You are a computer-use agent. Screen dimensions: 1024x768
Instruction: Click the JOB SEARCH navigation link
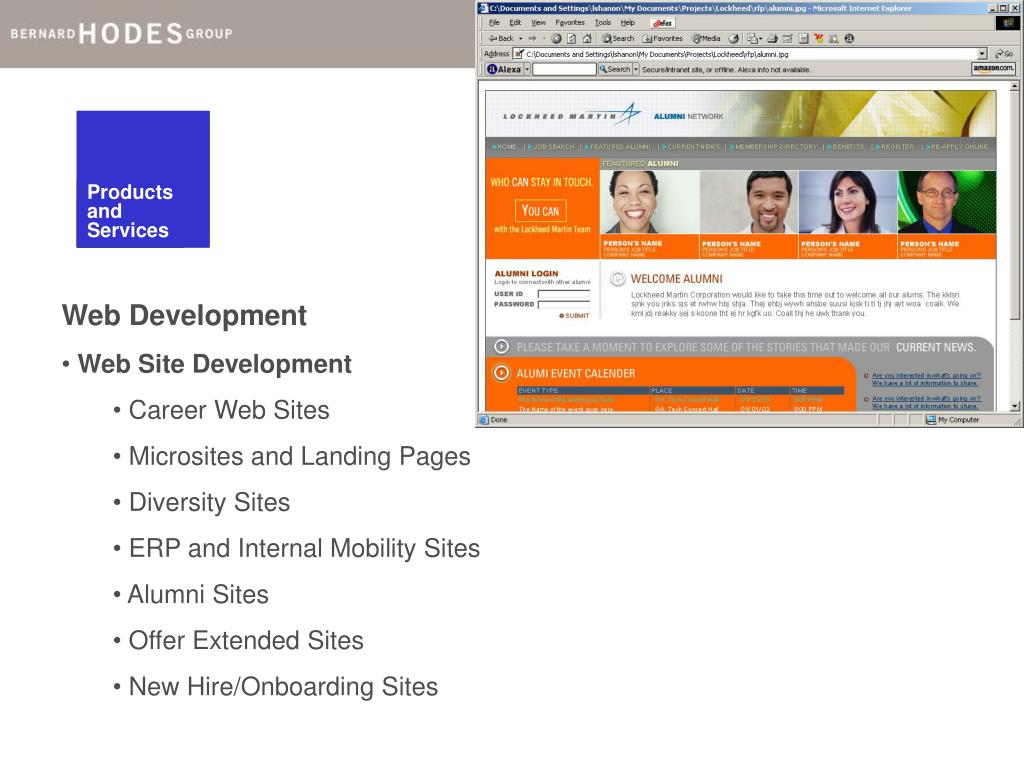click(x=552, y=147)
